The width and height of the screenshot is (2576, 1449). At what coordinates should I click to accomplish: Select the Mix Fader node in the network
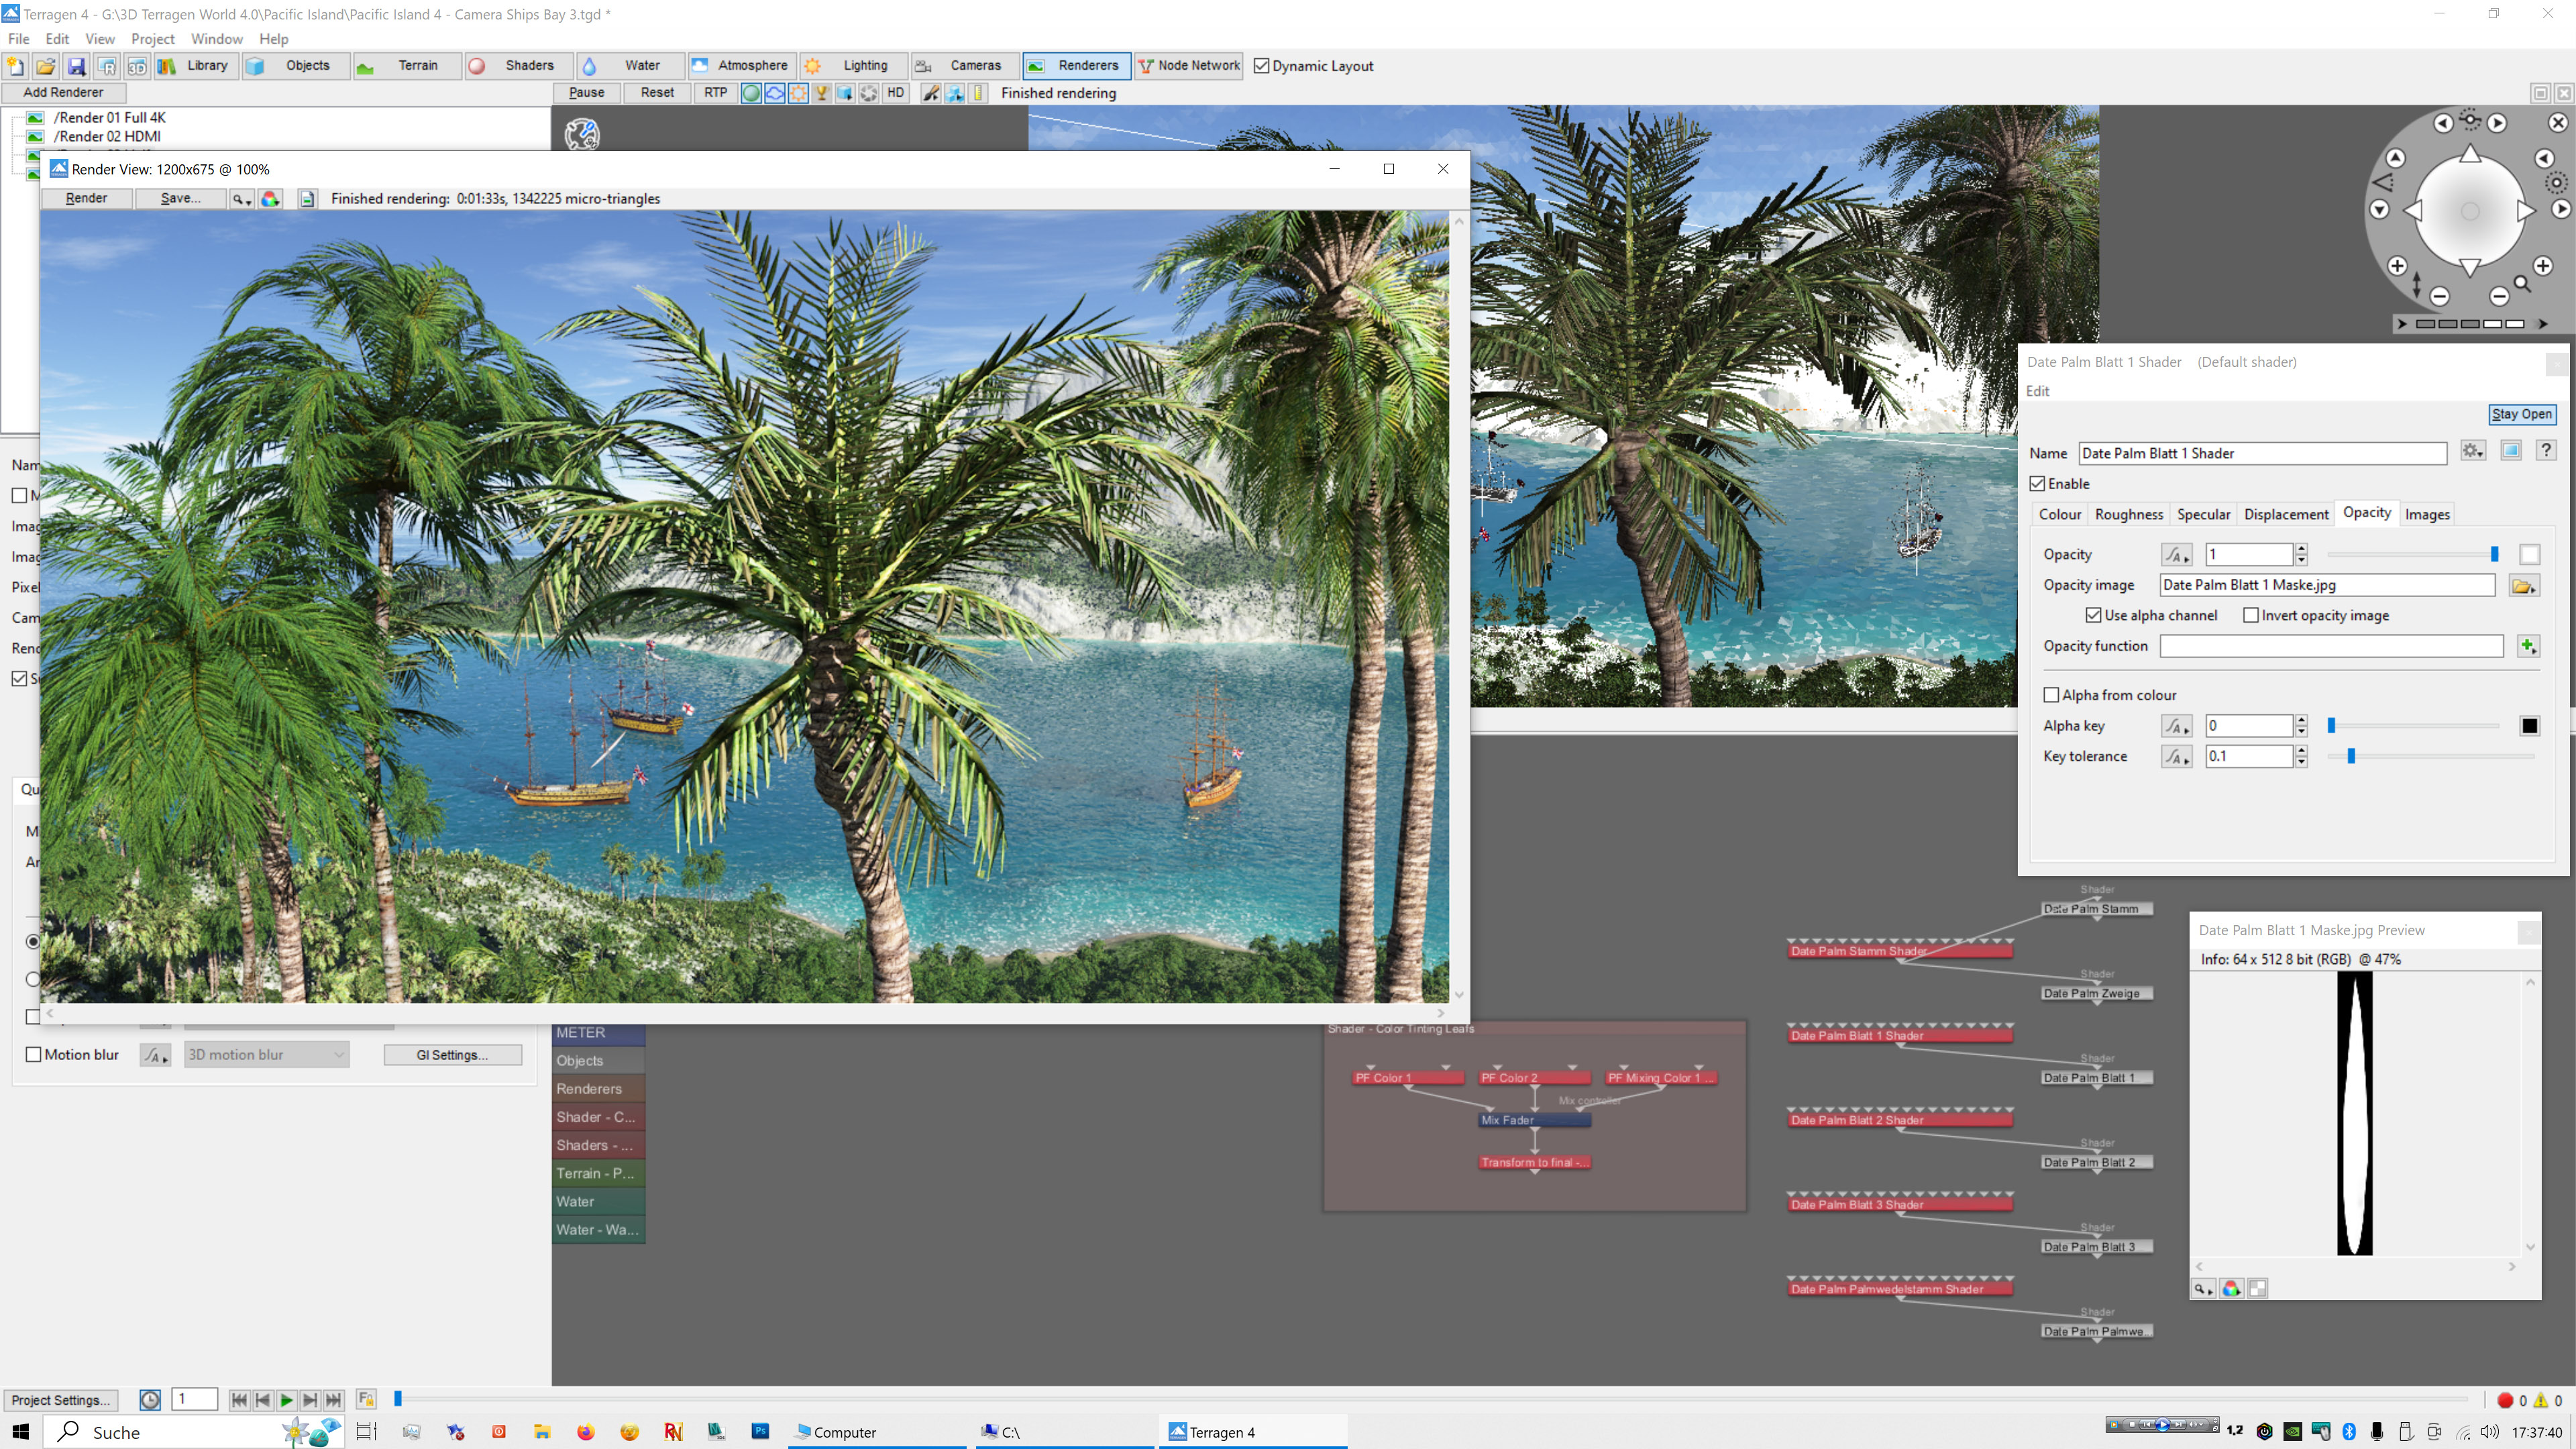(x=1534, y=1120)
